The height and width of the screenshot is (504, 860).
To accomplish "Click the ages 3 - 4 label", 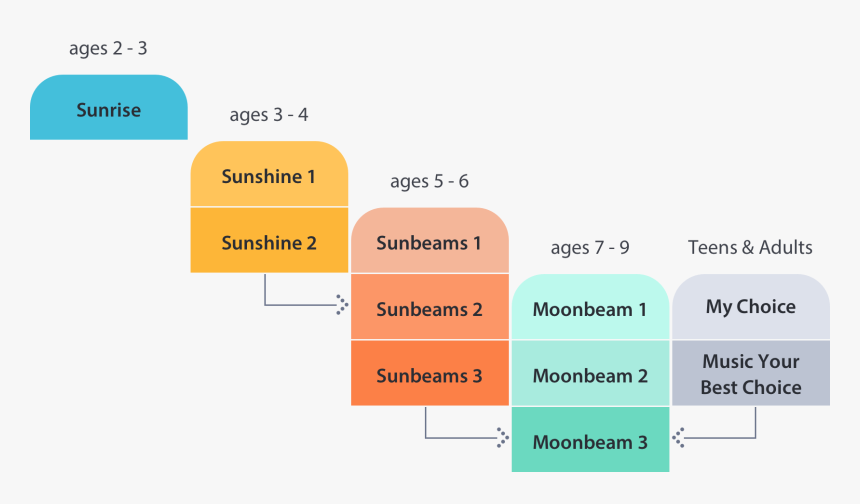I will pos(269,115).
